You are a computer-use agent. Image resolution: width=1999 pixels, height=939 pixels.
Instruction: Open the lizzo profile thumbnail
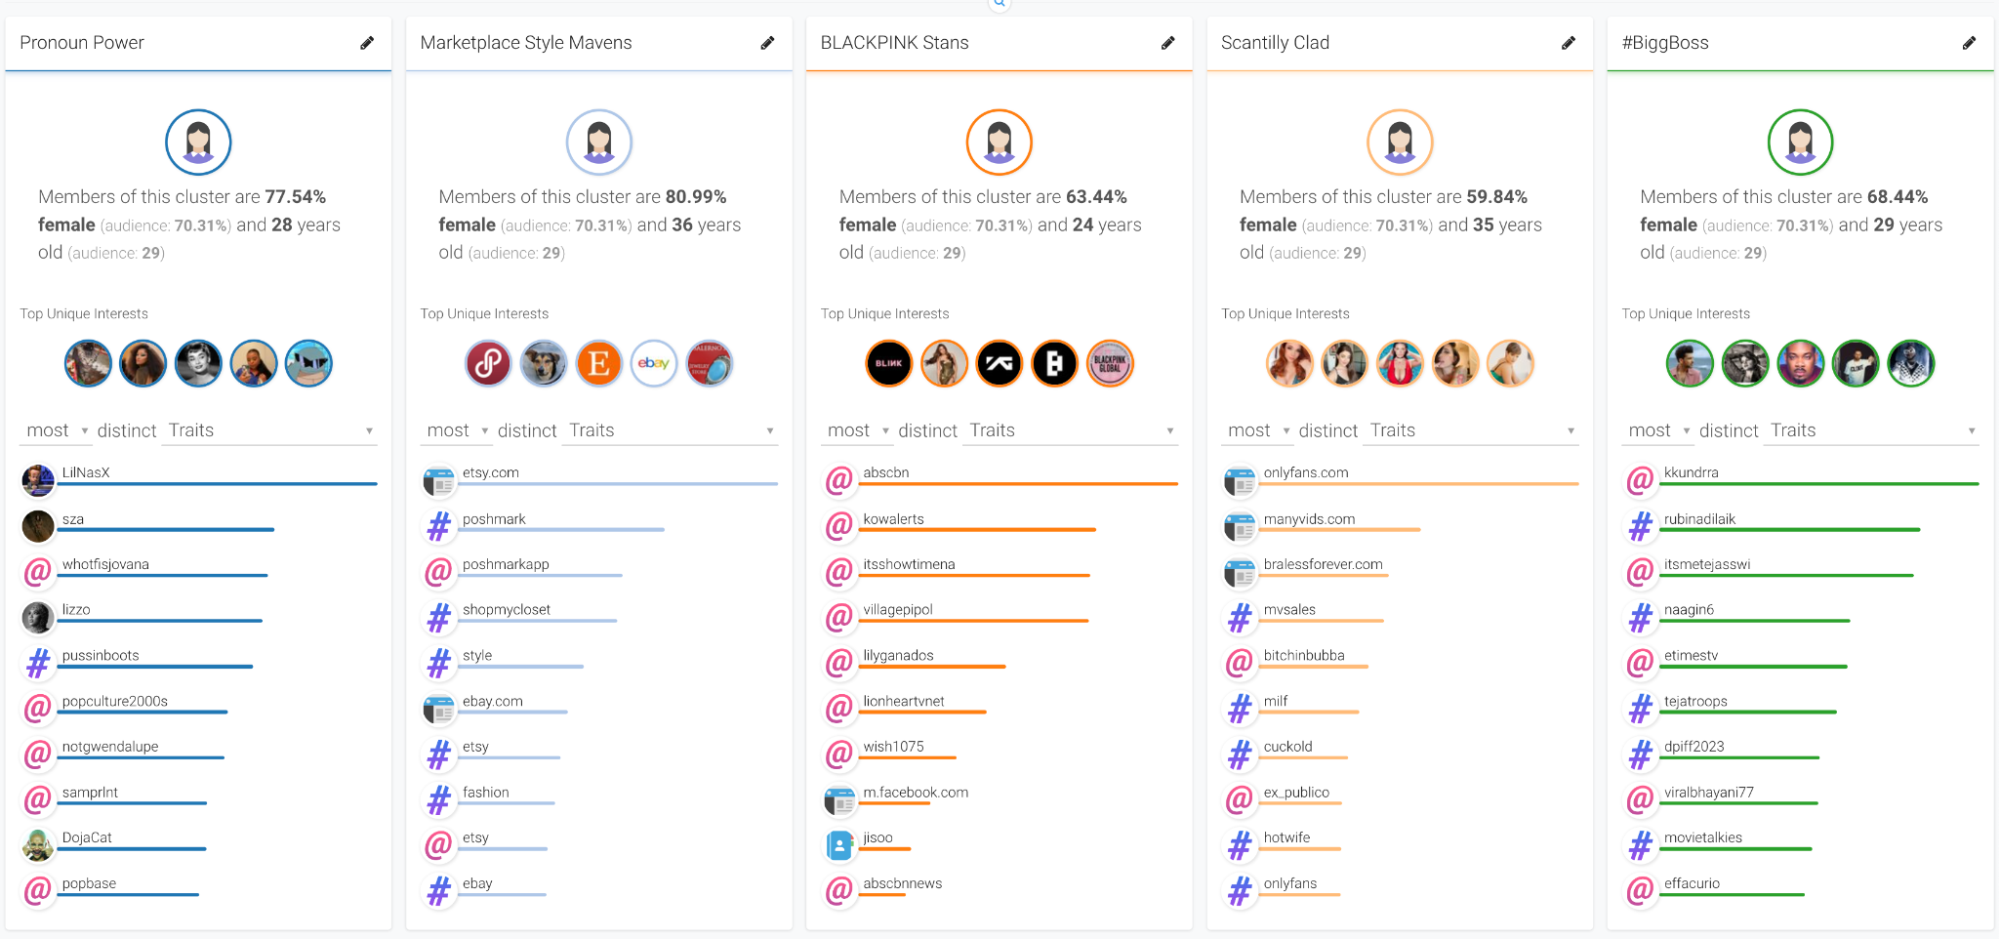click(x=38, y=618)
